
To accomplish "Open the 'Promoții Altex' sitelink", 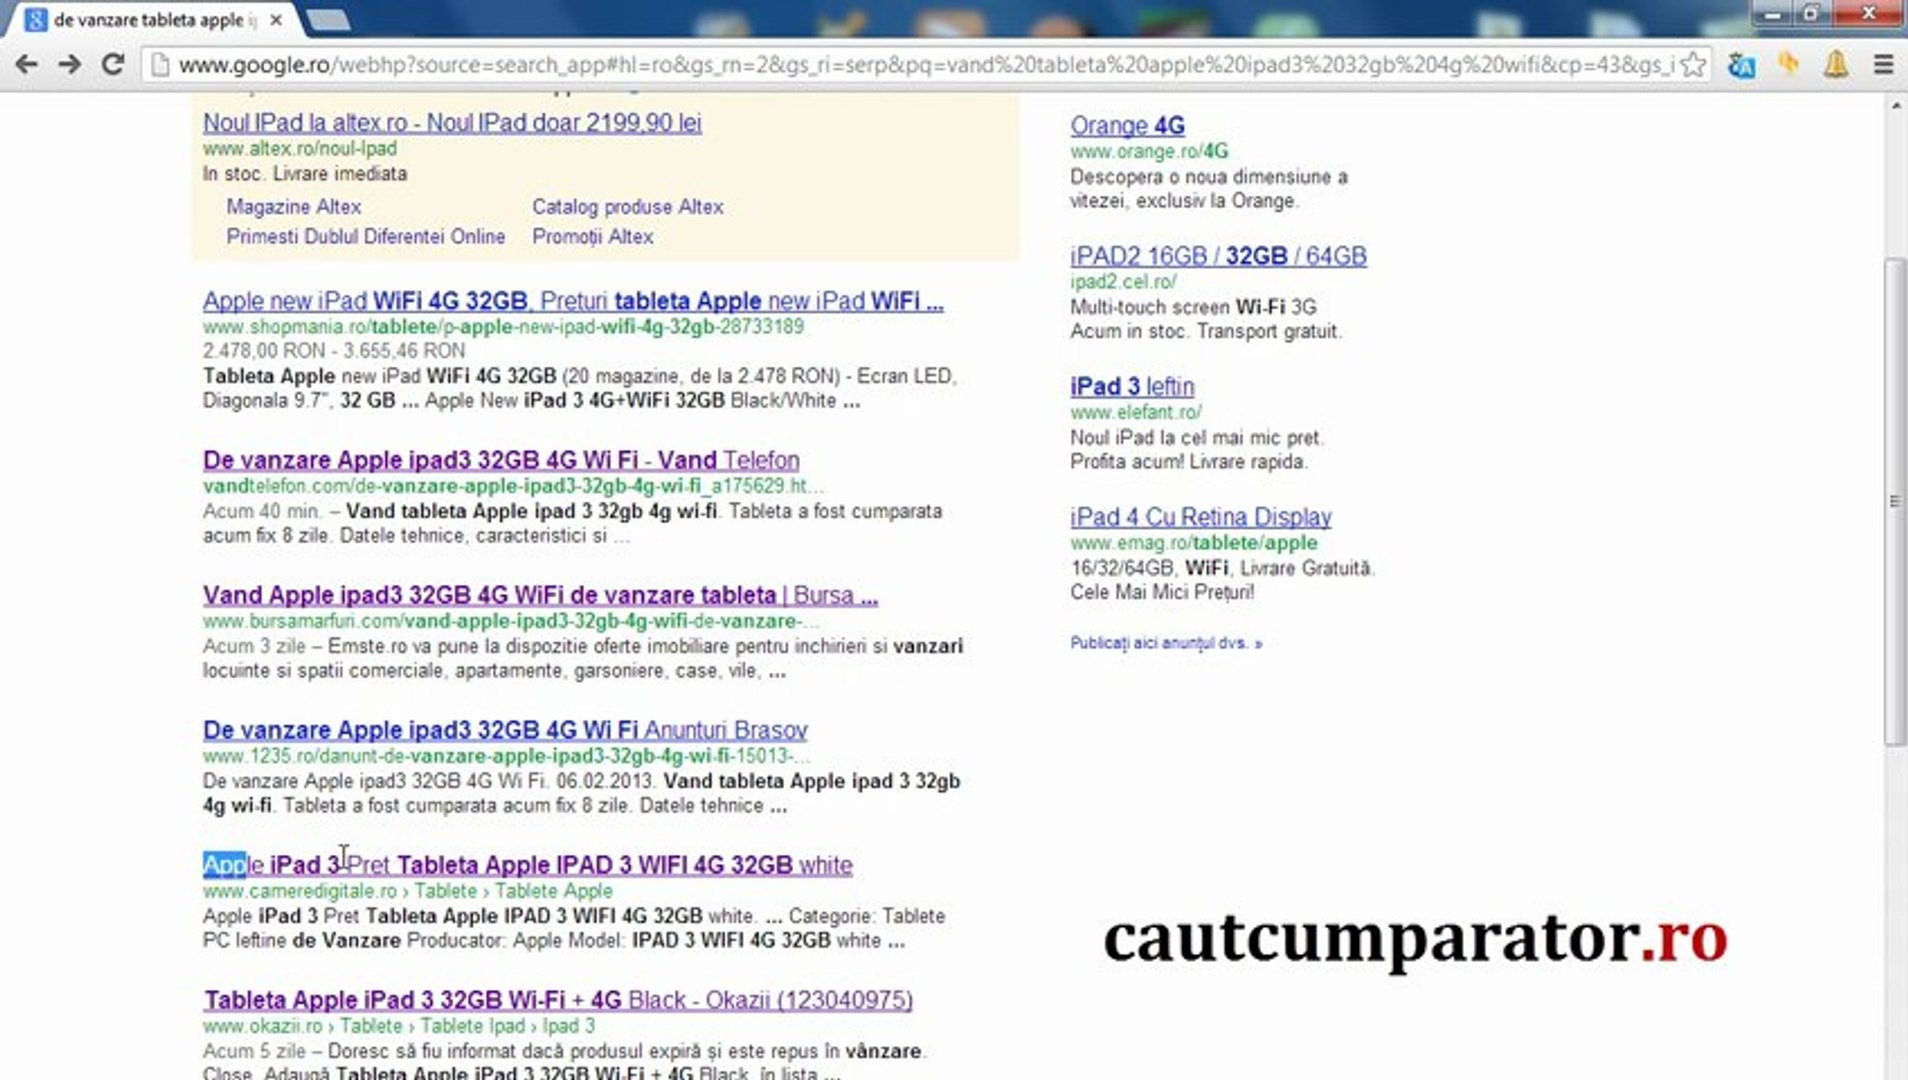I will coord(592,237).
